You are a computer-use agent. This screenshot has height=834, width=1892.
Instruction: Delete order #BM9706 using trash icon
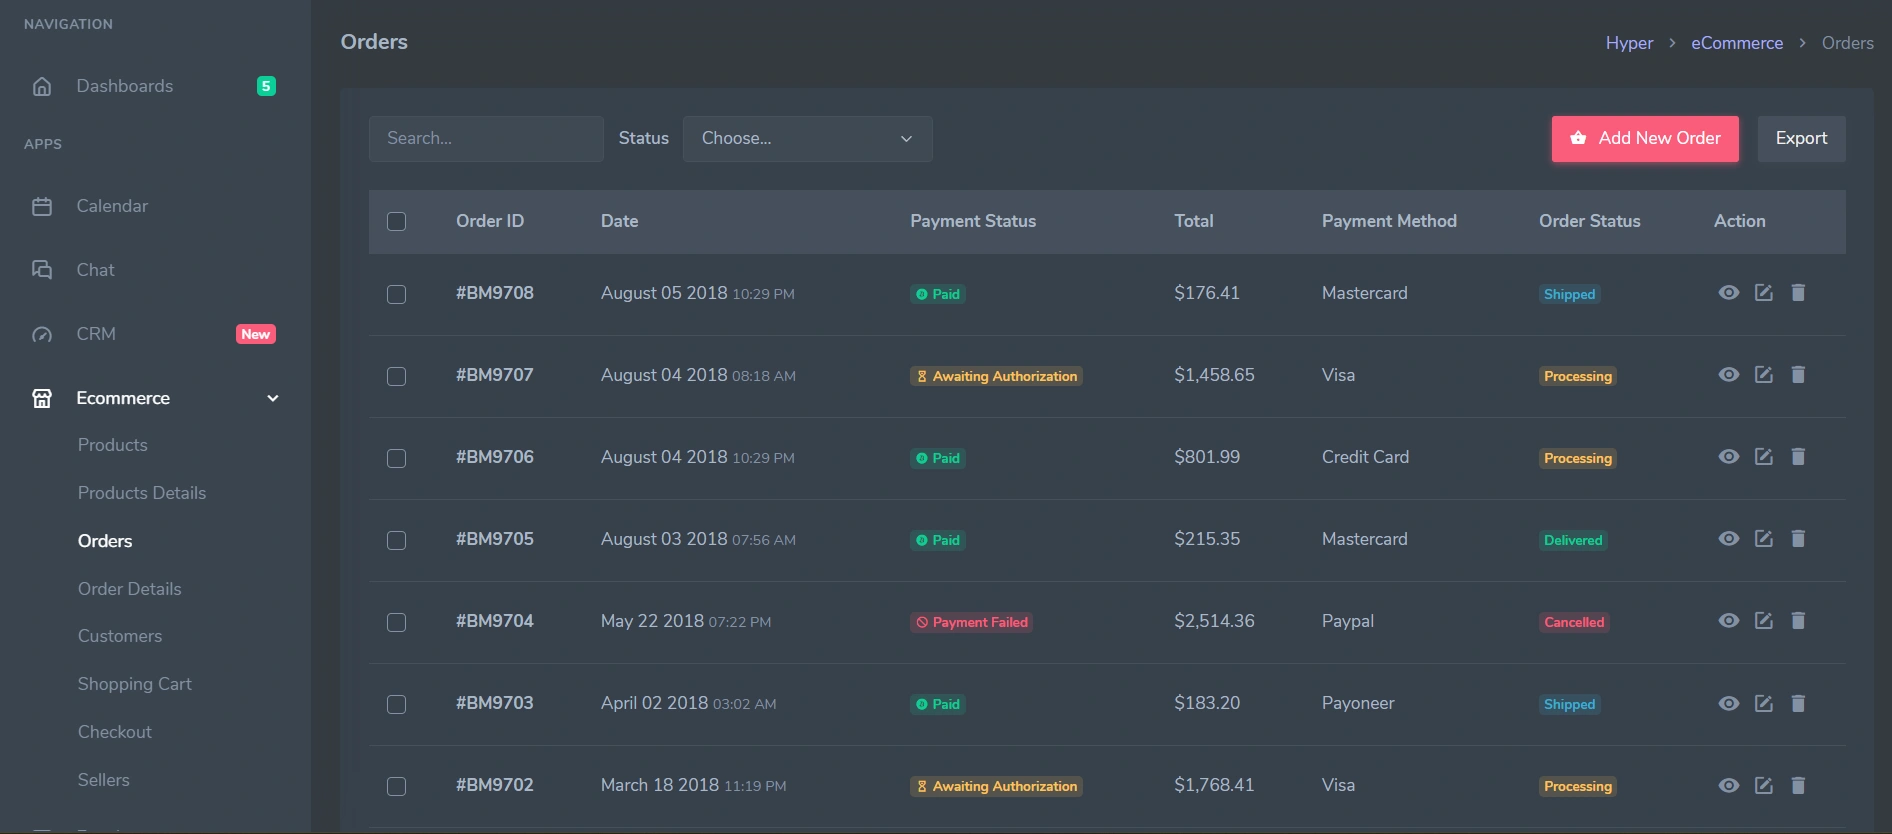tap(1797, 457)
